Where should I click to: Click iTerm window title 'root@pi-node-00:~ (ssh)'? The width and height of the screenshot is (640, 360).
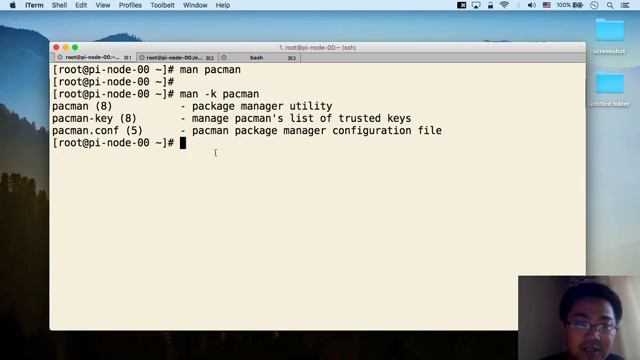318,48
